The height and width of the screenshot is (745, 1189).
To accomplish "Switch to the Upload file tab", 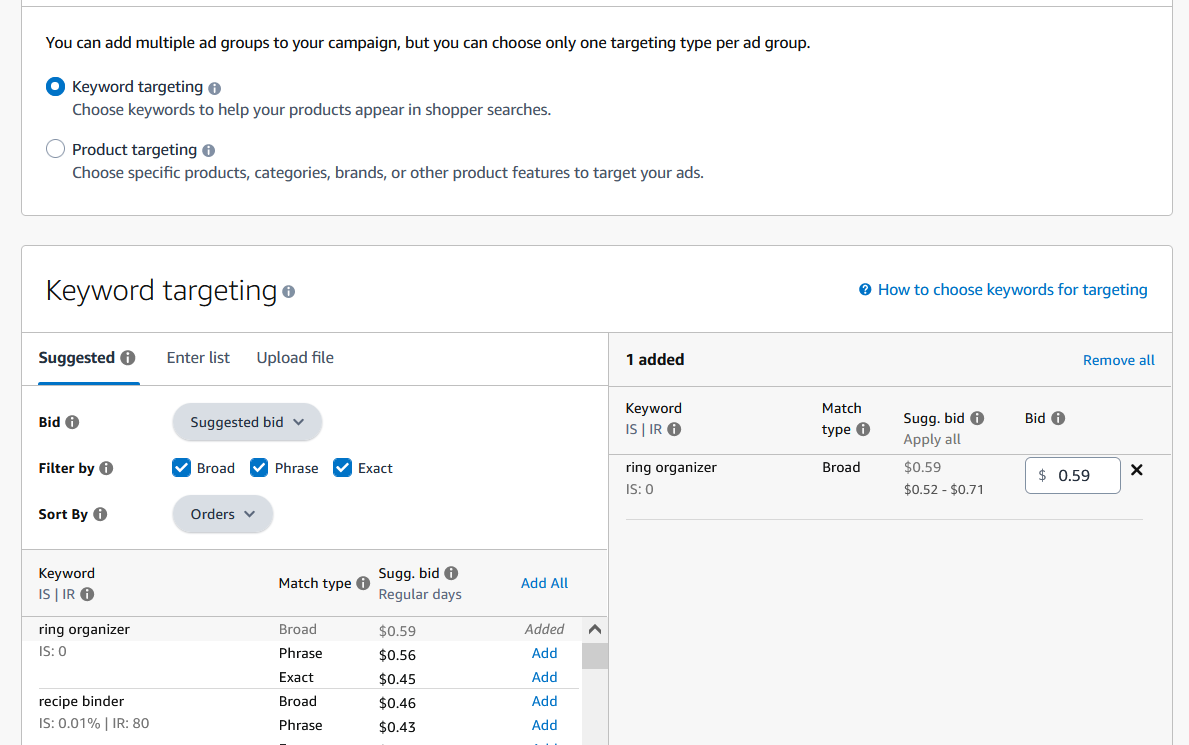I will tap(294, 357).
